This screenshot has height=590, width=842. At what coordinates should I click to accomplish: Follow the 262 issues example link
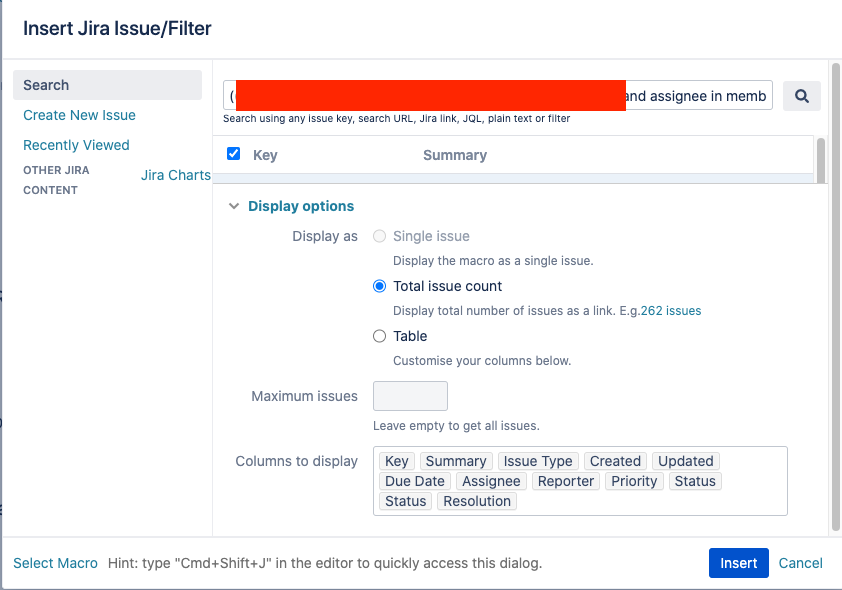[x=671, y=311]
